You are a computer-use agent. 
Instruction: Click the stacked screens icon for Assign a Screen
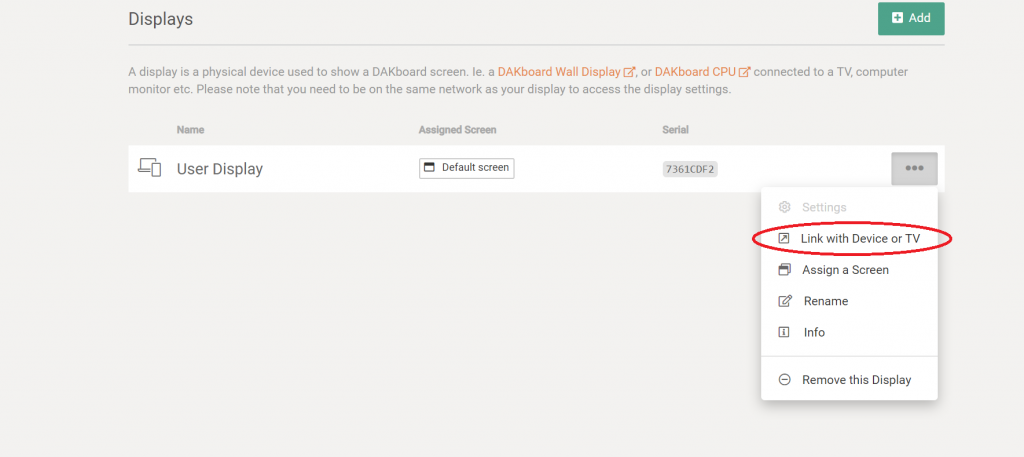(x=785, y=270)
